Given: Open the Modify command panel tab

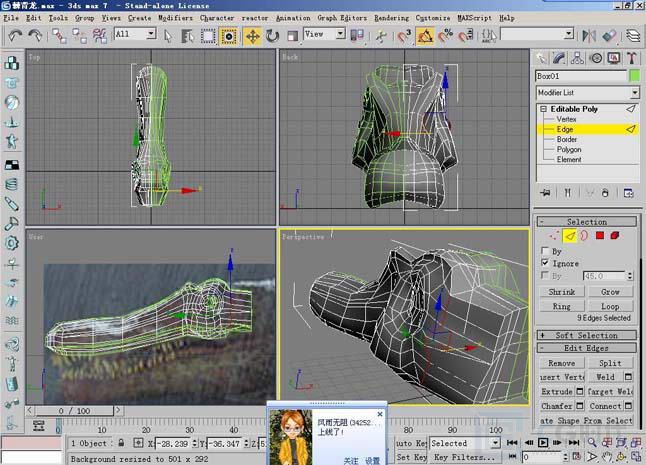Looking at the screenshot, I should coord(559,58).
